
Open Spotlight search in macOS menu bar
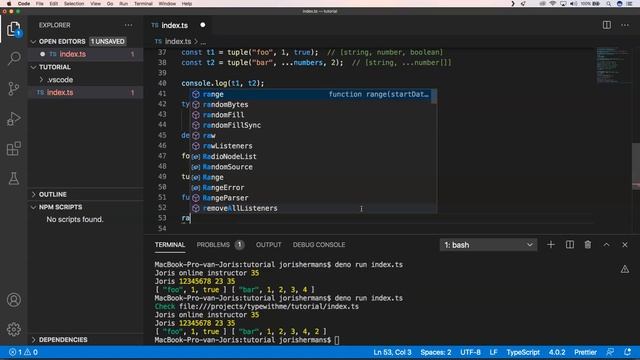(608, 3)
